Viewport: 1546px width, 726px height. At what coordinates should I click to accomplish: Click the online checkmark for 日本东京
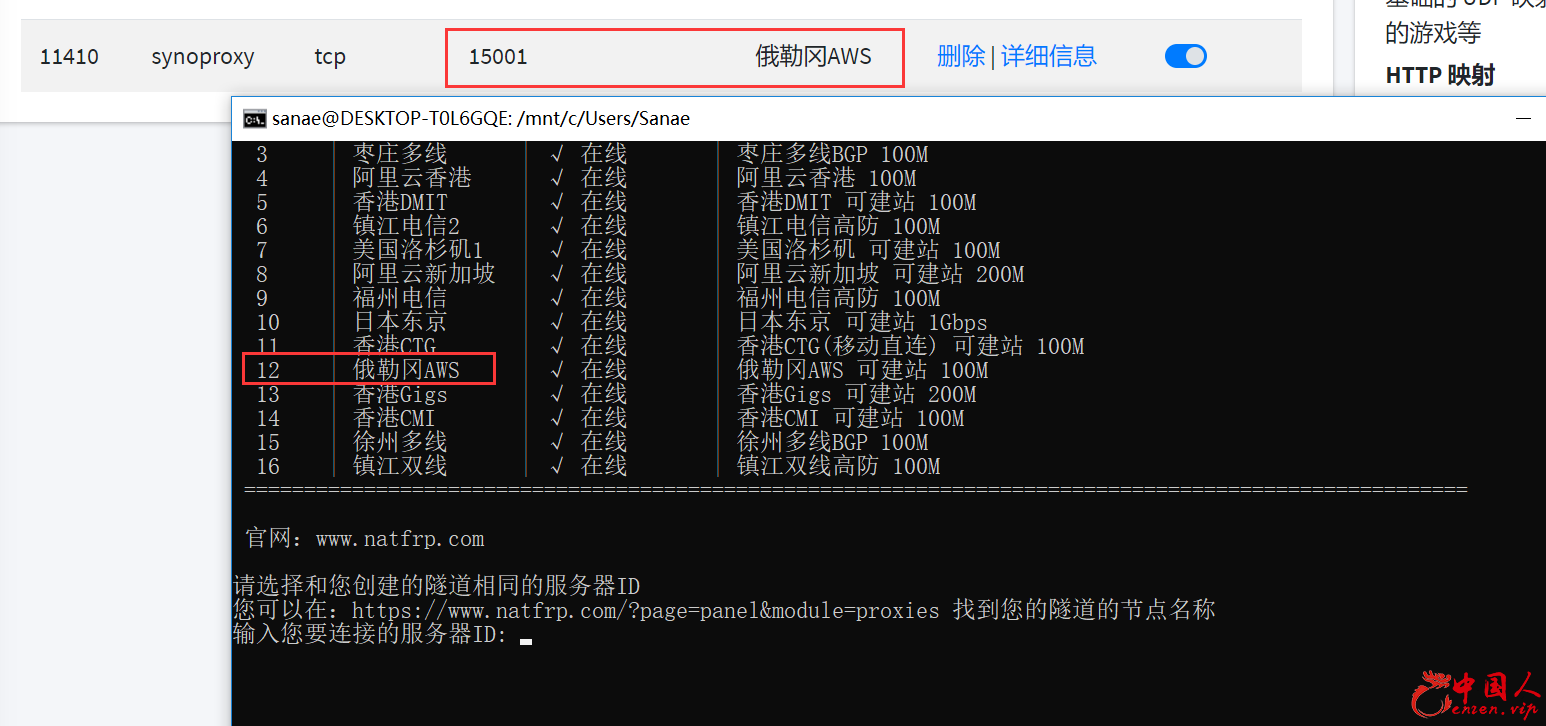(557, 322)
